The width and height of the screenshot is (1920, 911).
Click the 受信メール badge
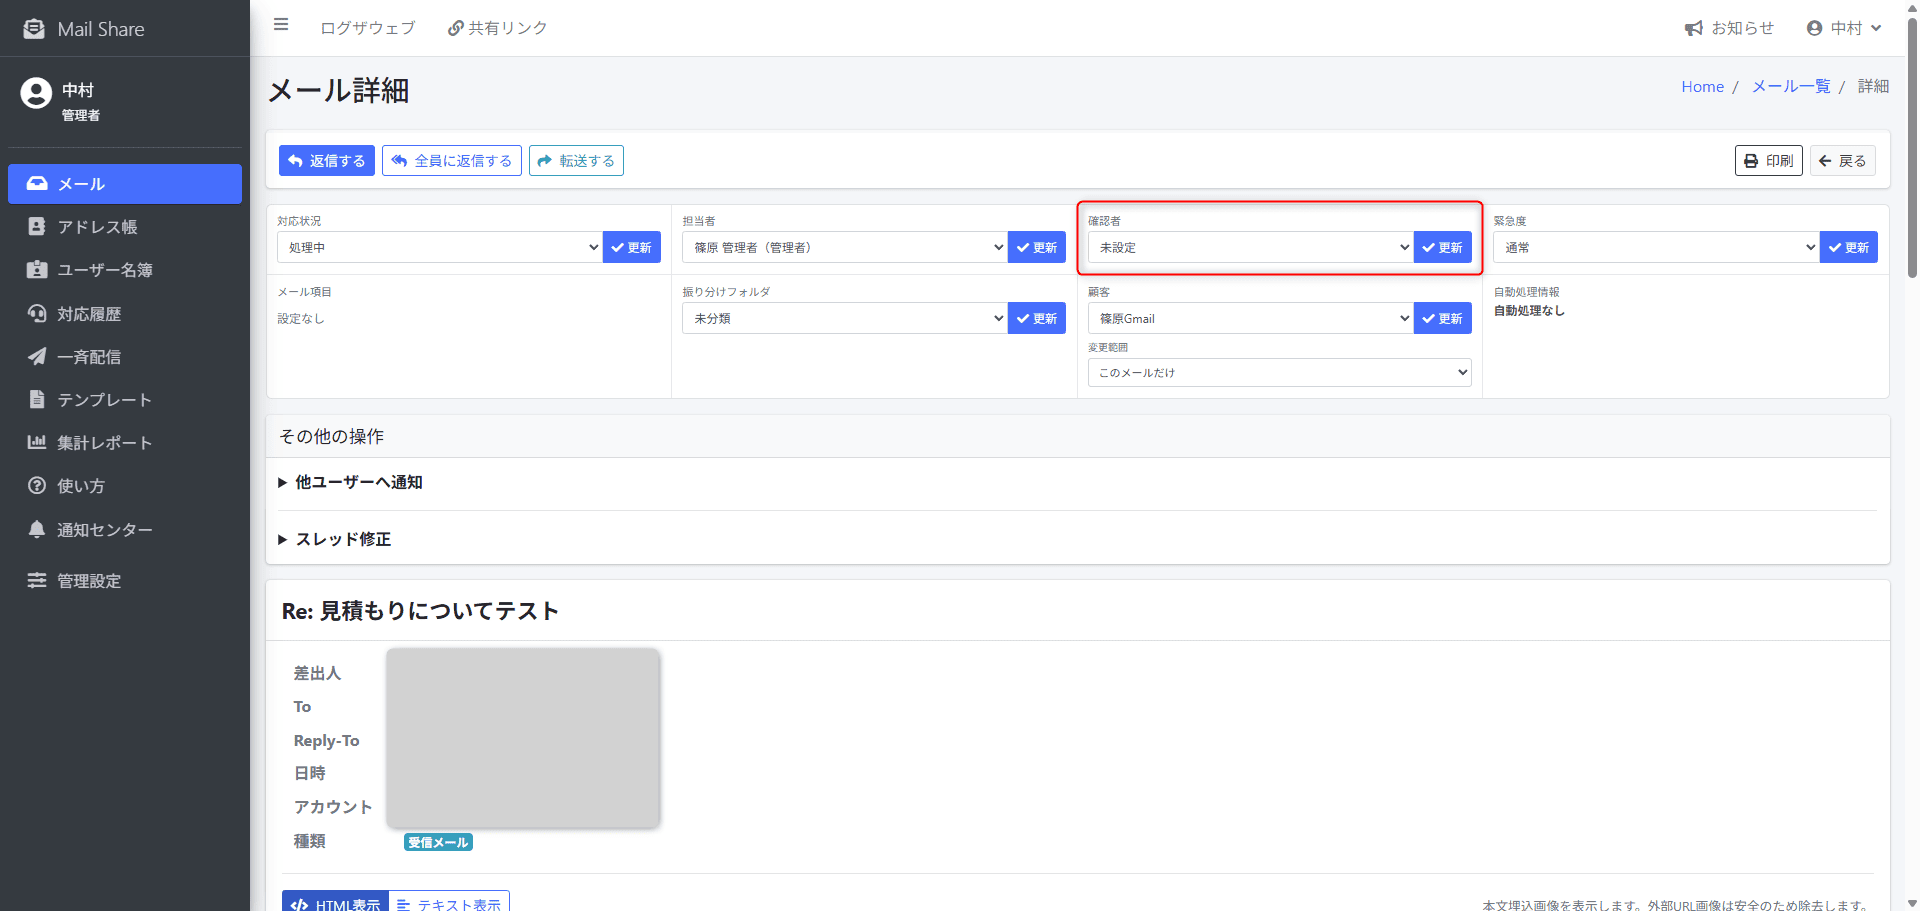click(438, 842)
